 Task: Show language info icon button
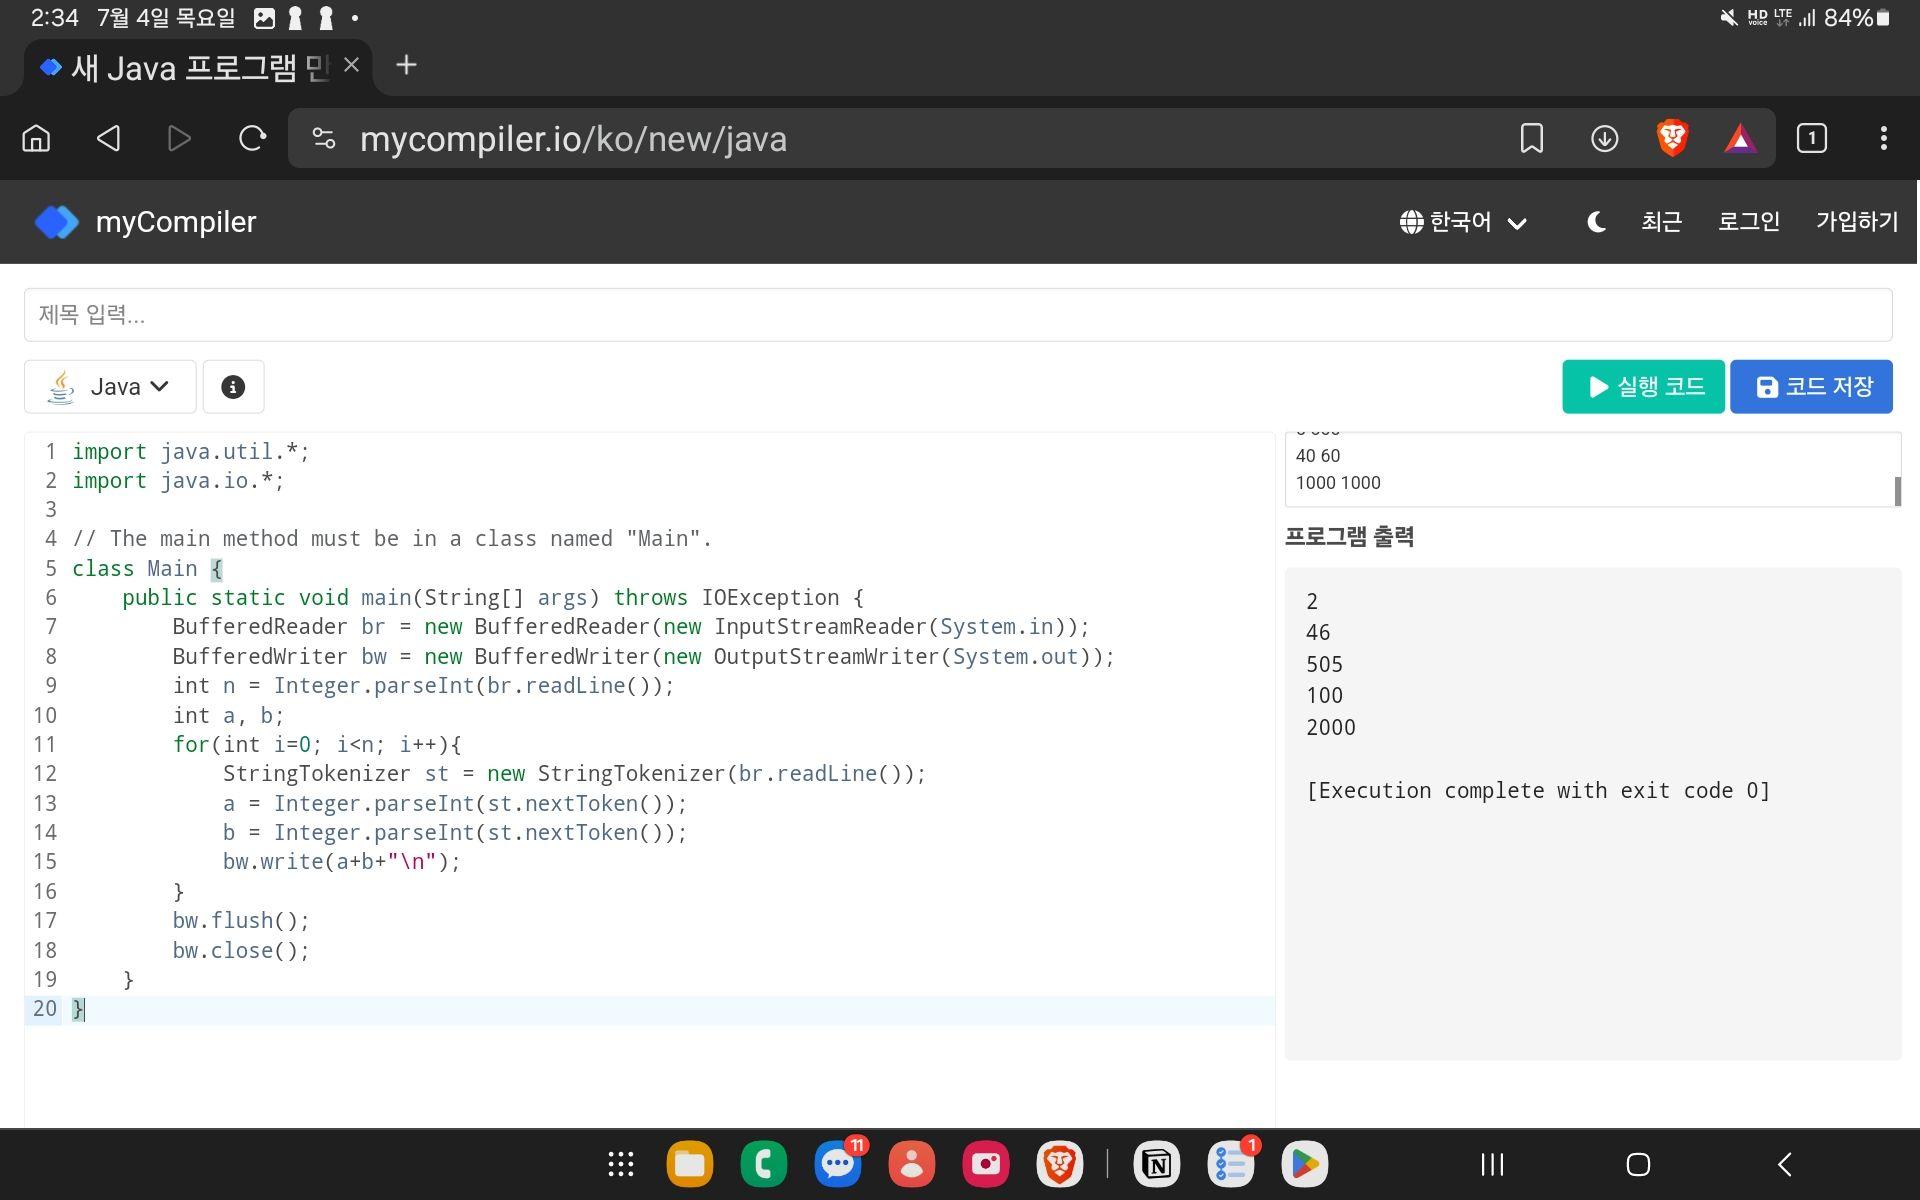point(233,387)
